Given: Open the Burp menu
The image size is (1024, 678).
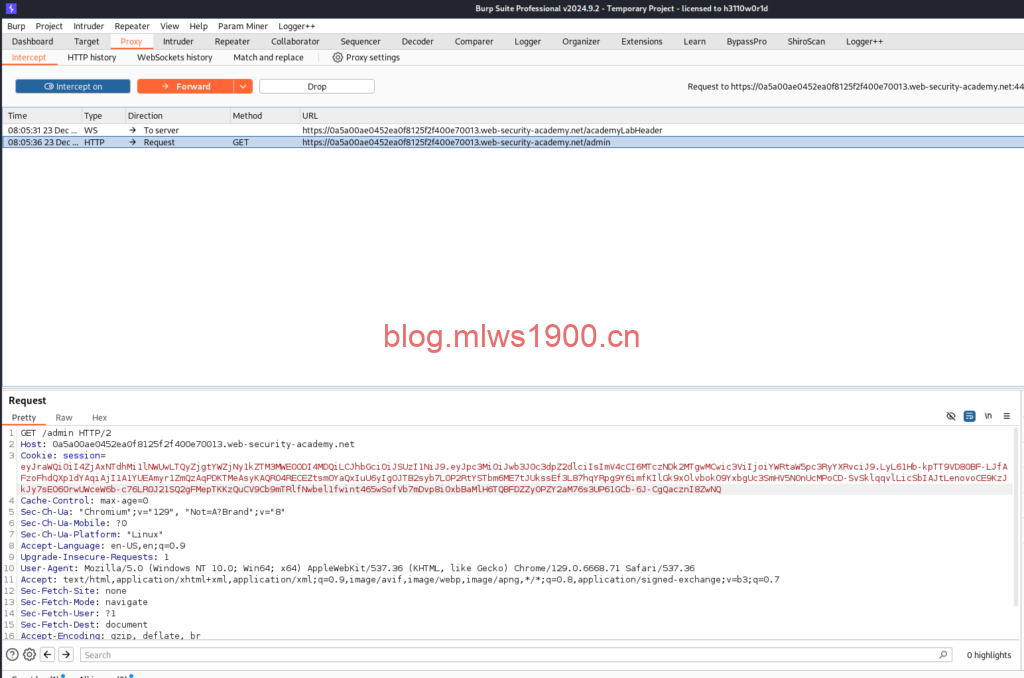Looking at the screenshot, I should [16, 26].
